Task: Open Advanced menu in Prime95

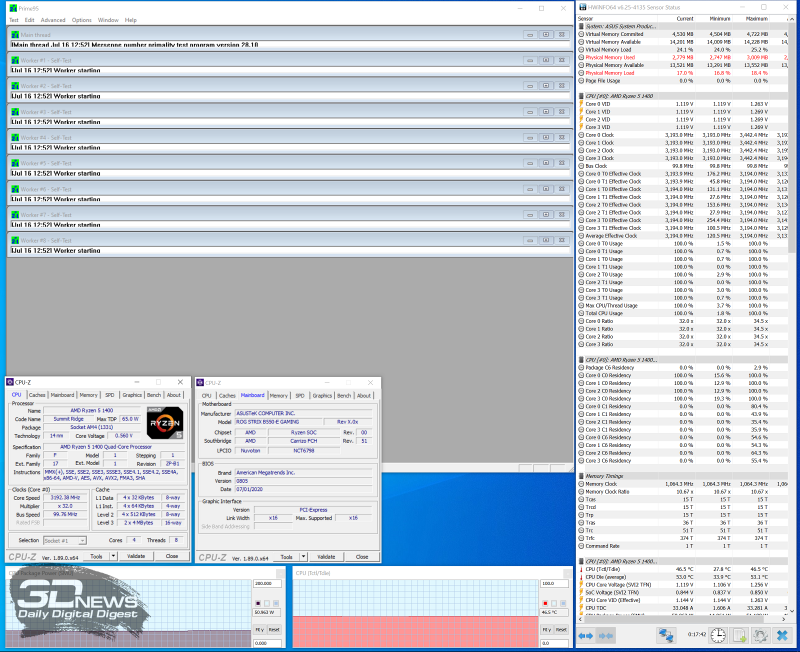Action: [53, 20]
